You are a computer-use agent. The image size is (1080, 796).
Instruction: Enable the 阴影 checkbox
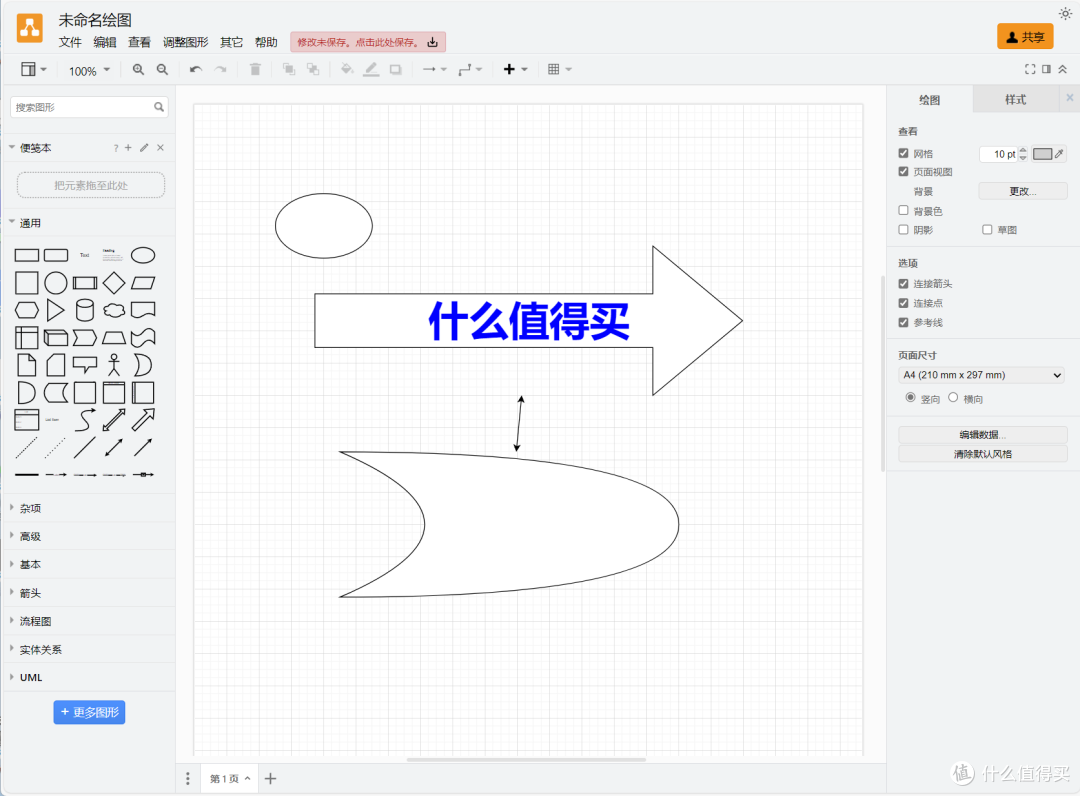click(904, 229)
